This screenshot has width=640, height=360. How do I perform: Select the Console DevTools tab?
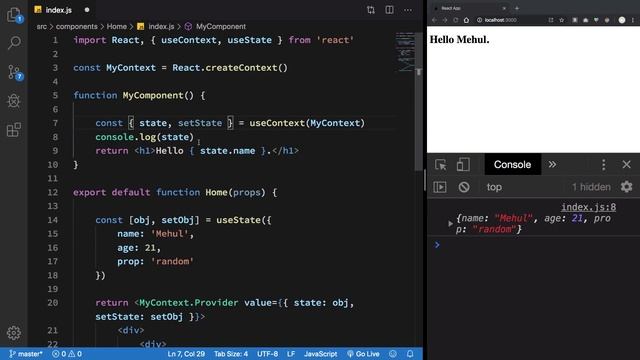(x=512, y=164)
